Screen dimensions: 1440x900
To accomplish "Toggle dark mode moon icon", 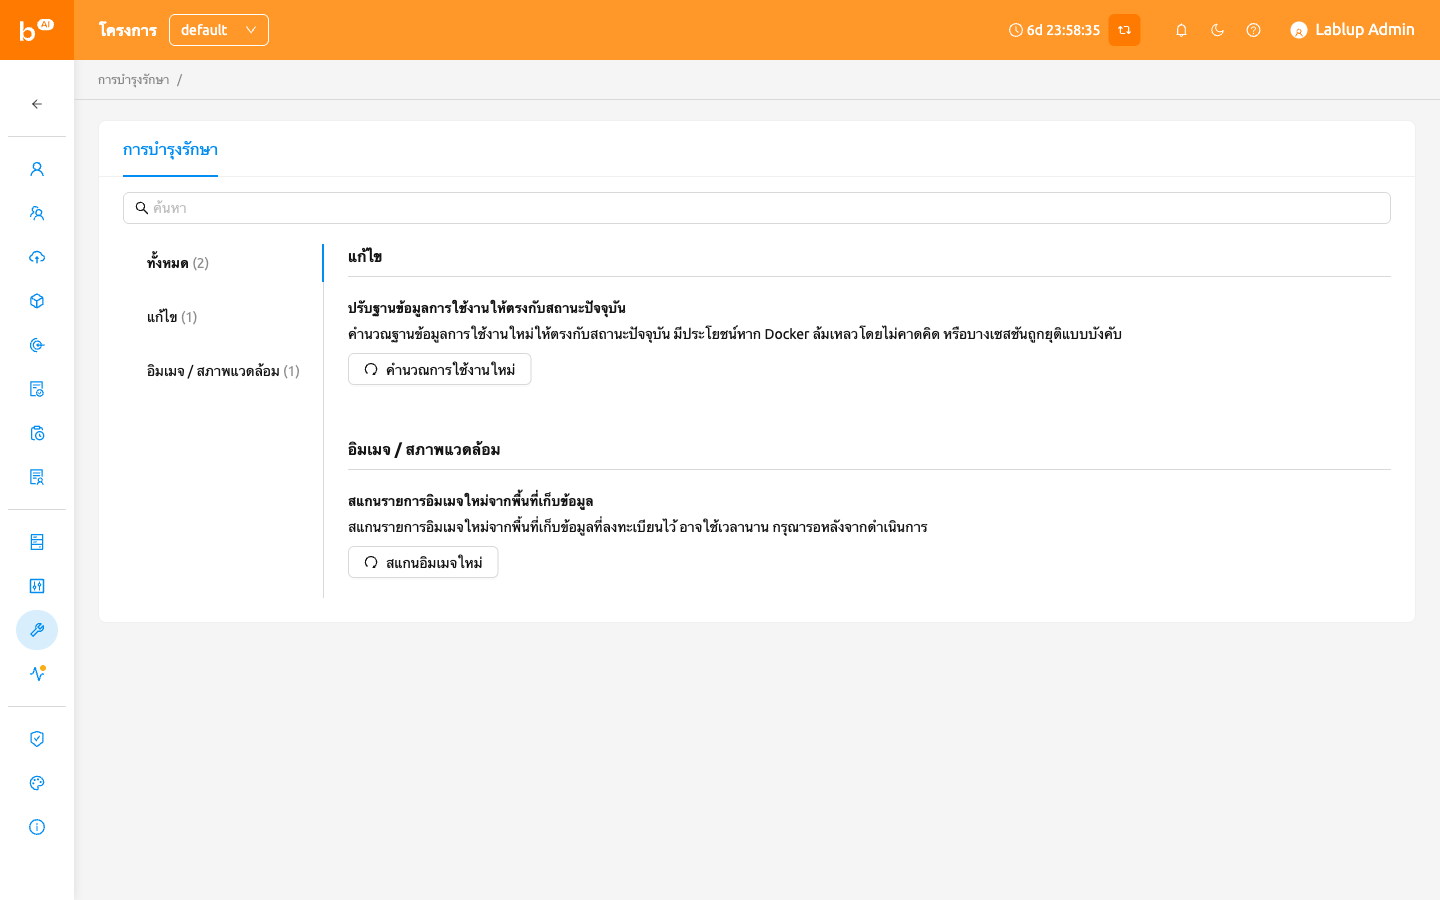I will [1217, 30].
